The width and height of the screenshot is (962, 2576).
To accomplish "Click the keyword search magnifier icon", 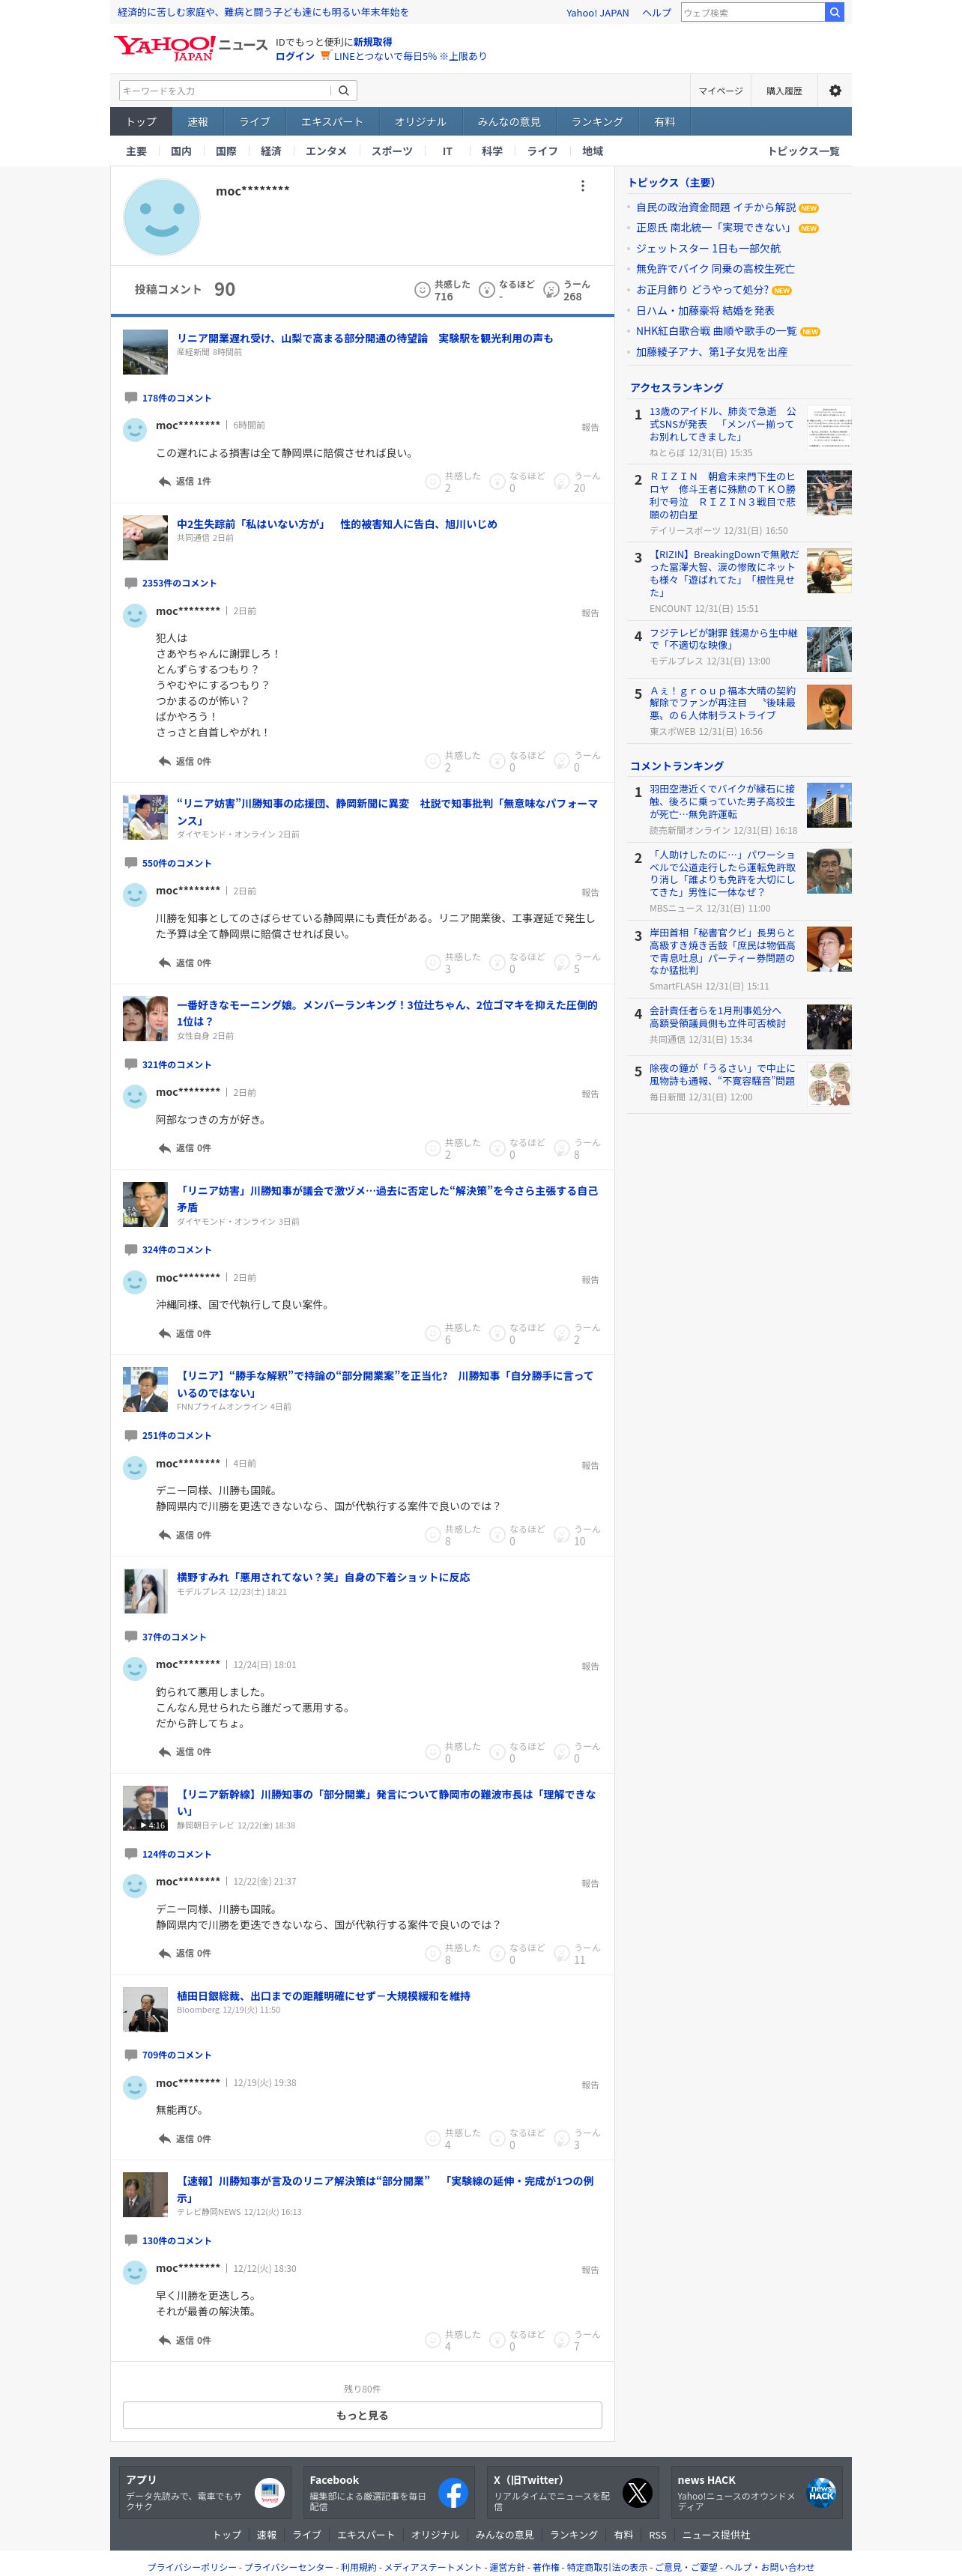I will (343, 91).
